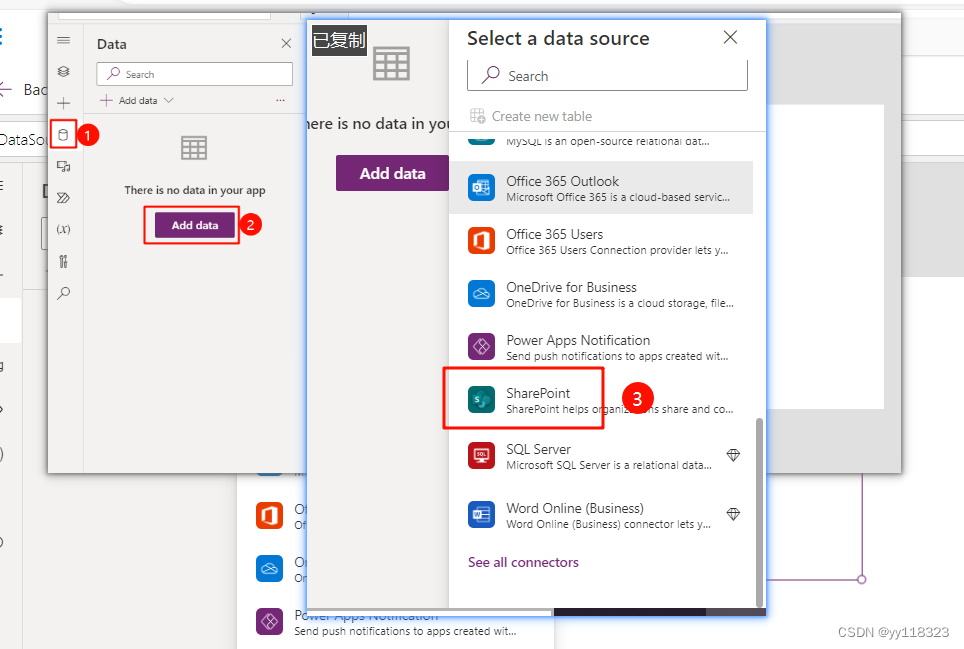Click 'There is no data in your app' text
Viewport: 964px width, 649px height.
point(195,190)
